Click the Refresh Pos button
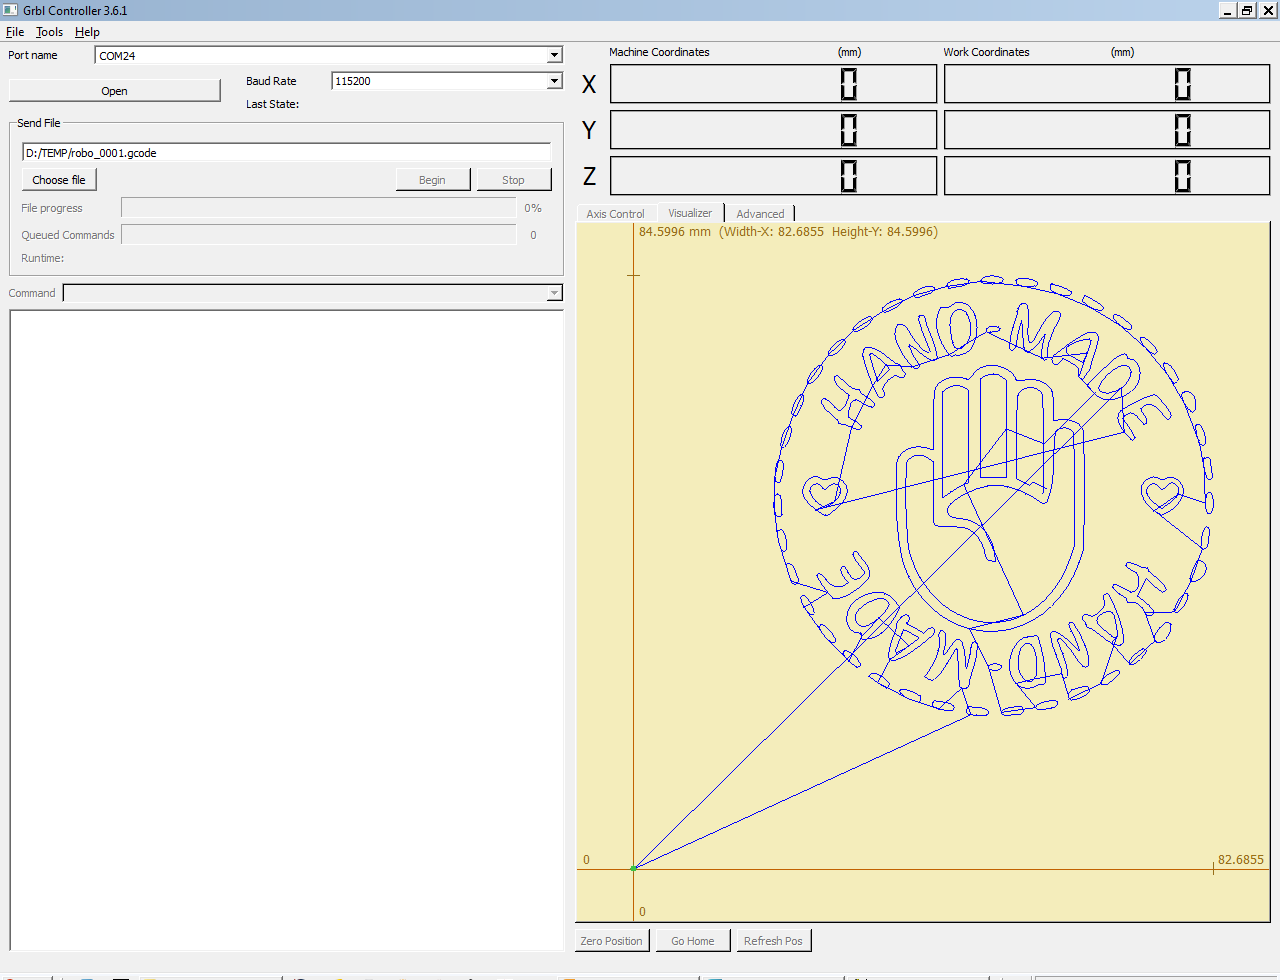1280x980 pixels. (773, 941)
